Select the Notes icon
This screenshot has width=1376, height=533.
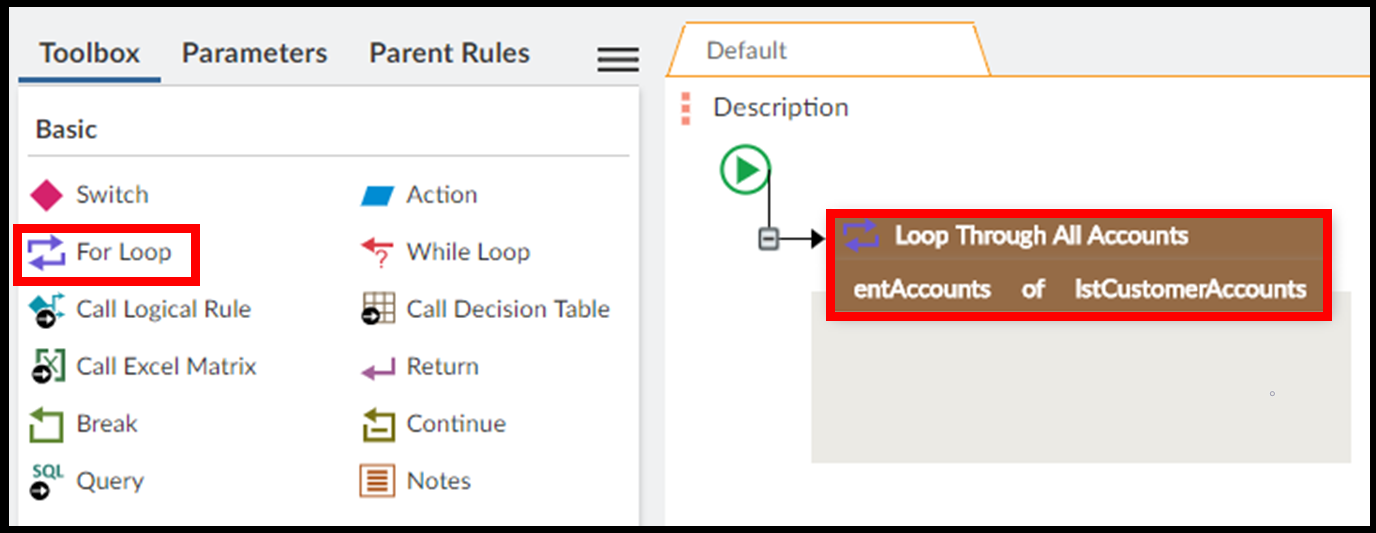[x=377, y=481]
